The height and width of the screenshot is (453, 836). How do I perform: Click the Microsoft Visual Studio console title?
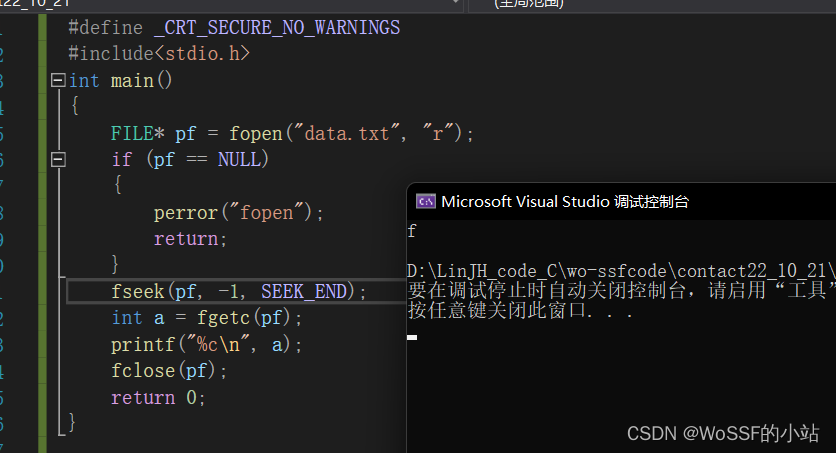coord(565,201)
